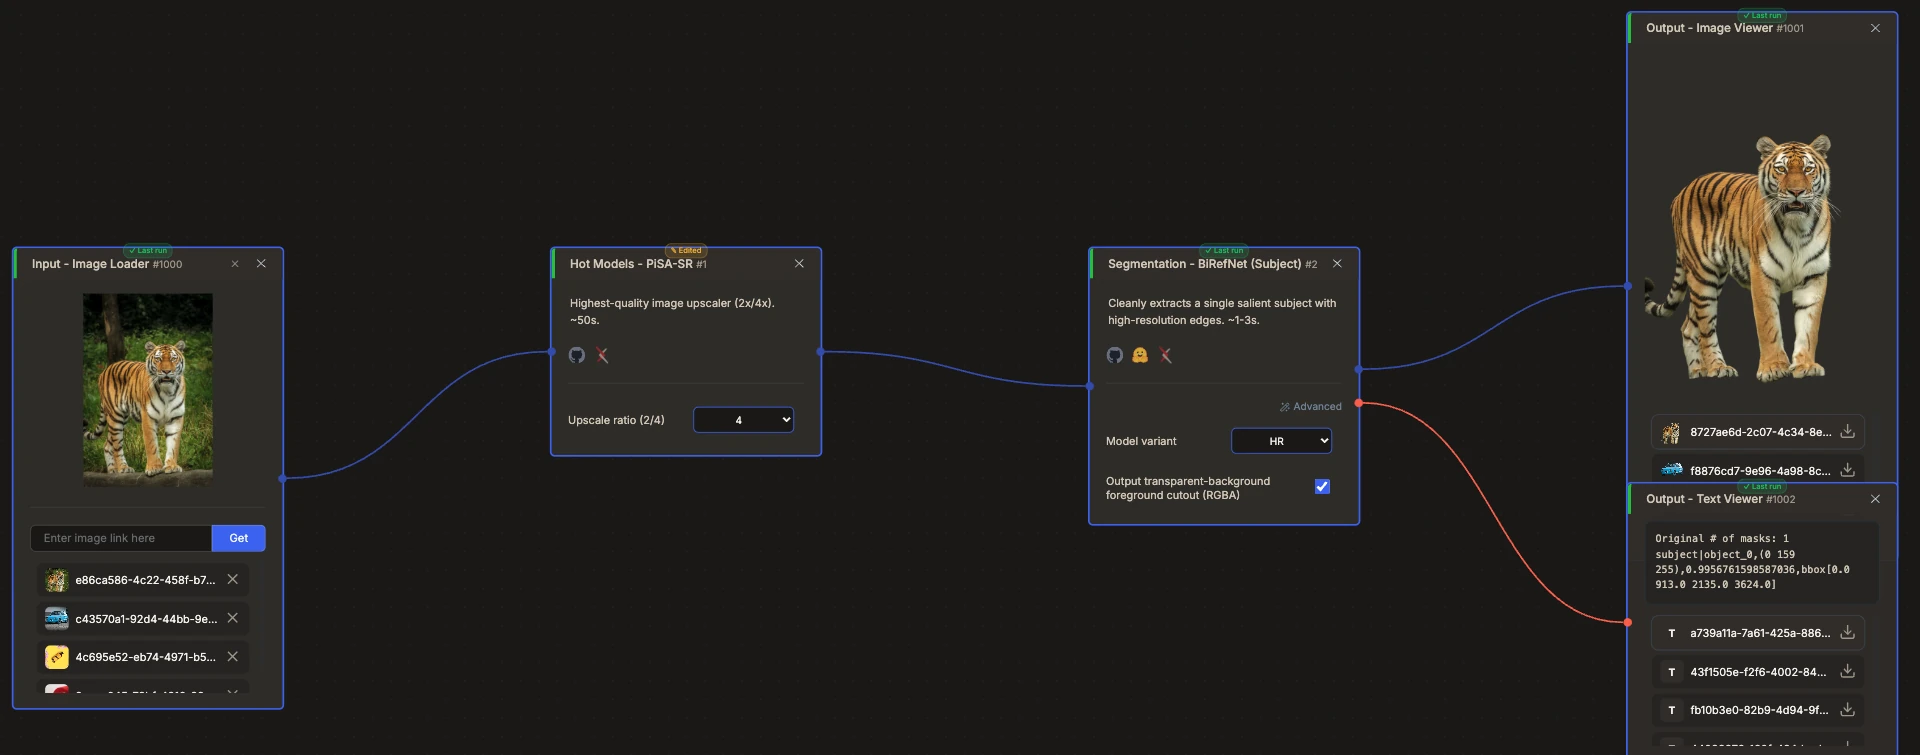Focus the 'Enter image link here' field
The height and width of the screenshot is (755, 1920).
click(x=121, y=538)
